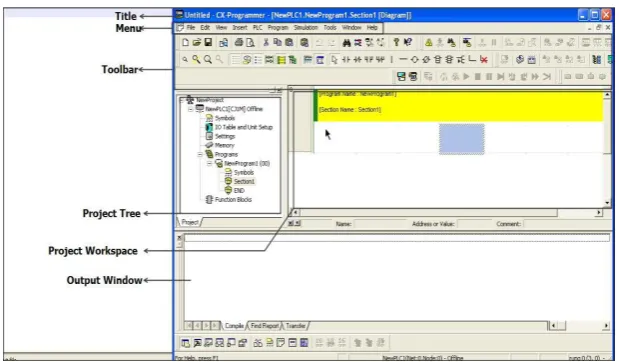The width and height of the screenshot is (619, 362).
Task: Open the Help menu
Action: (372, 28)
